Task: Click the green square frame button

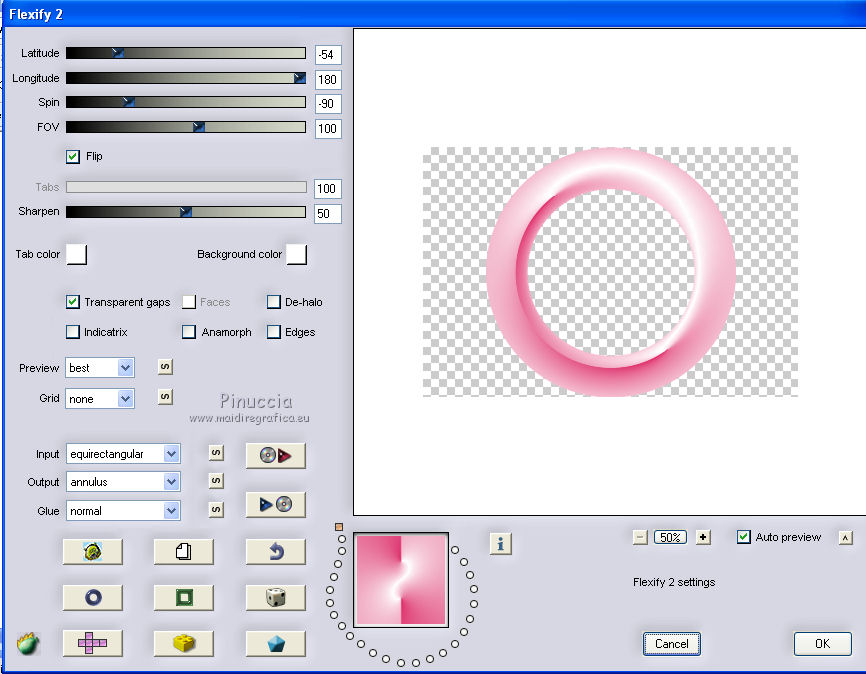Action: tap(183, 597)
